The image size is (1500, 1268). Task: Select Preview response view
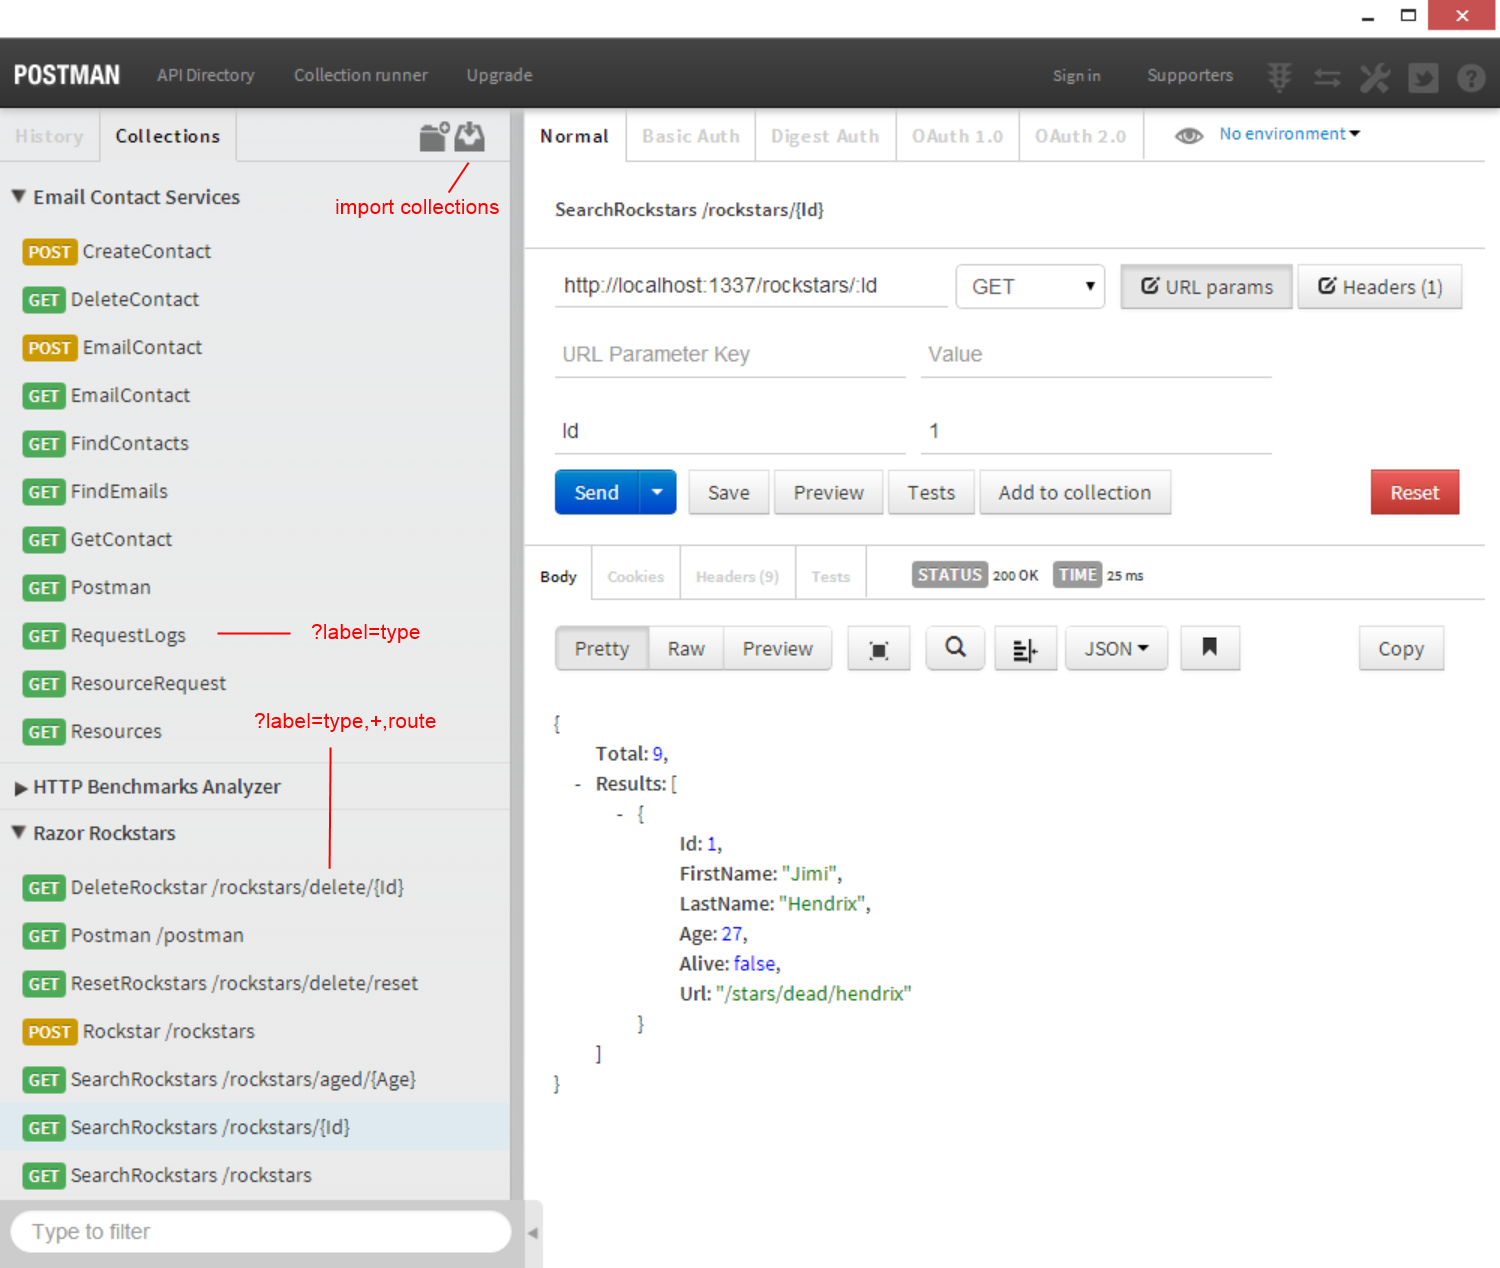pos(778,649)
